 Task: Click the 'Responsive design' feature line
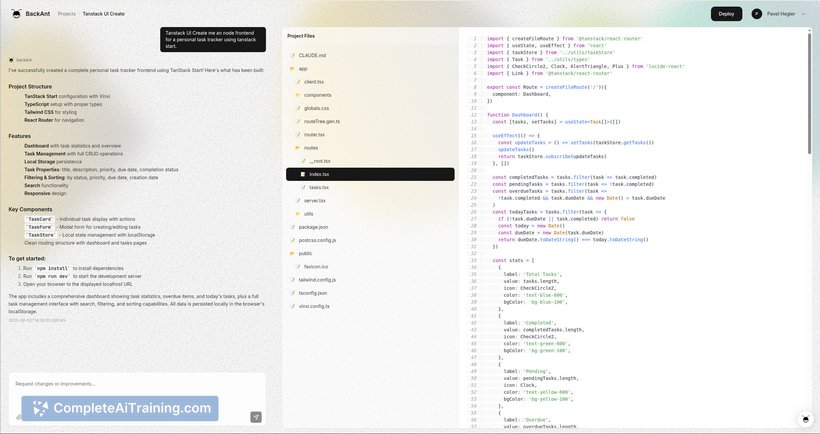[x=45, y=193]
